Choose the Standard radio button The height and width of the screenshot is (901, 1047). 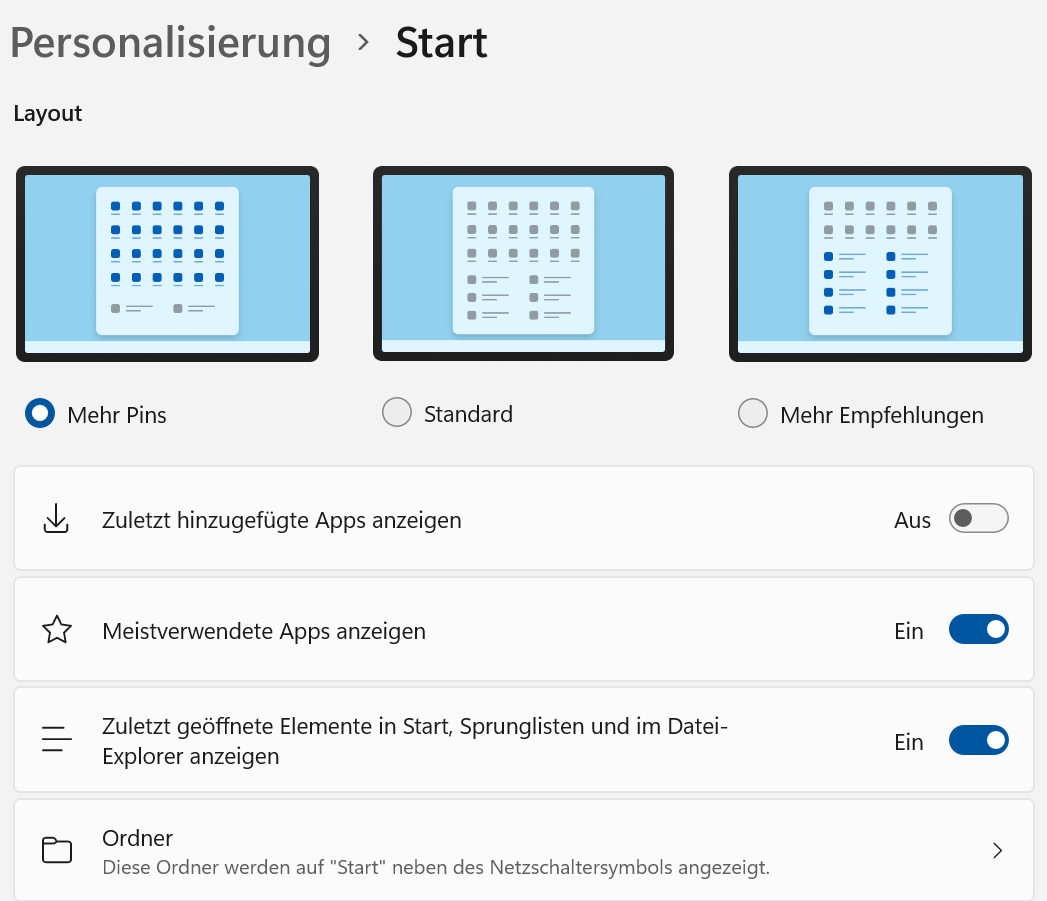397,413
